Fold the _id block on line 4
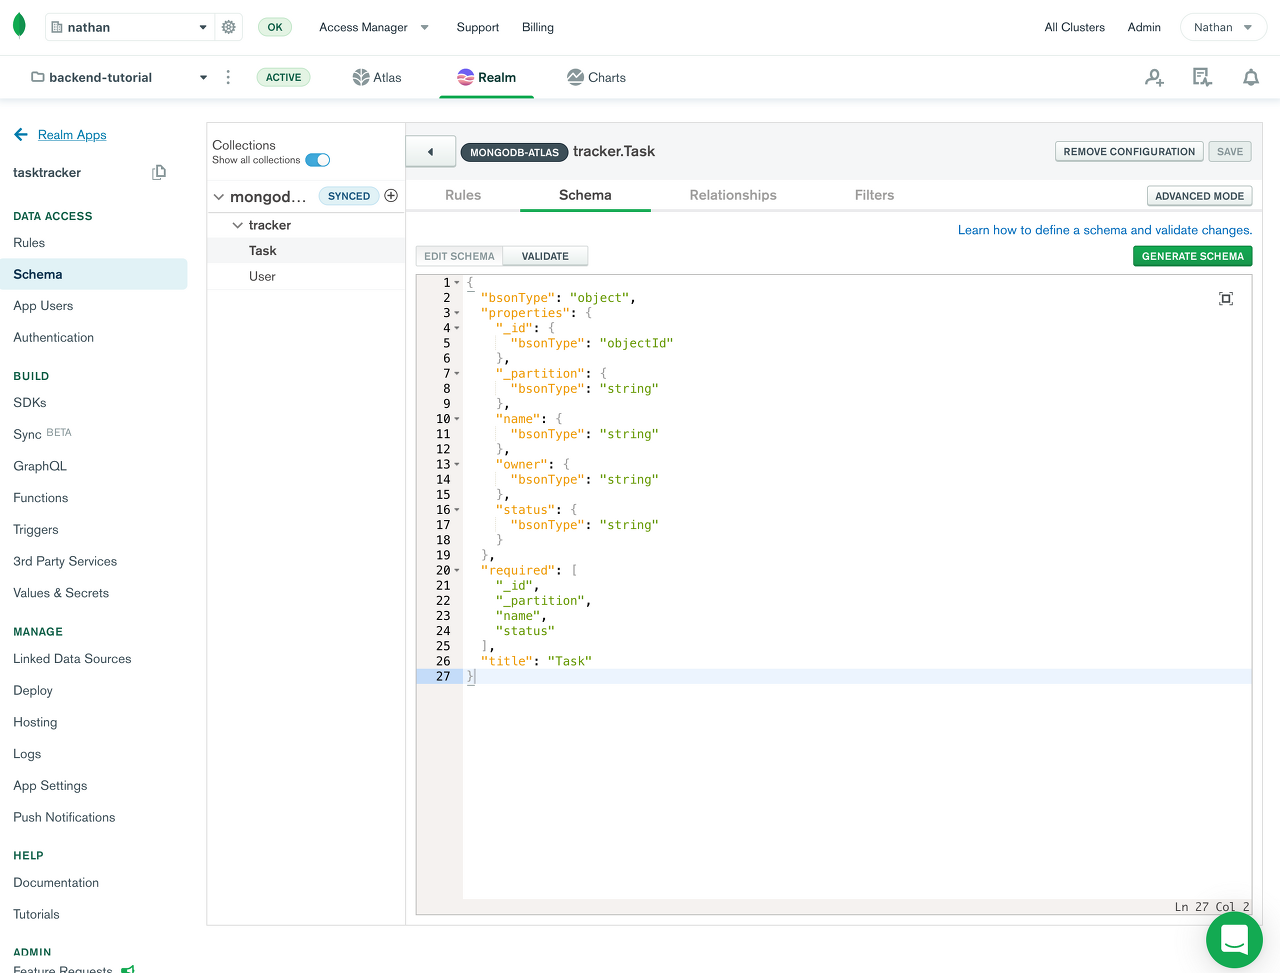The width and height of the screenshot is (1280, 973). (x=457, y=328)
